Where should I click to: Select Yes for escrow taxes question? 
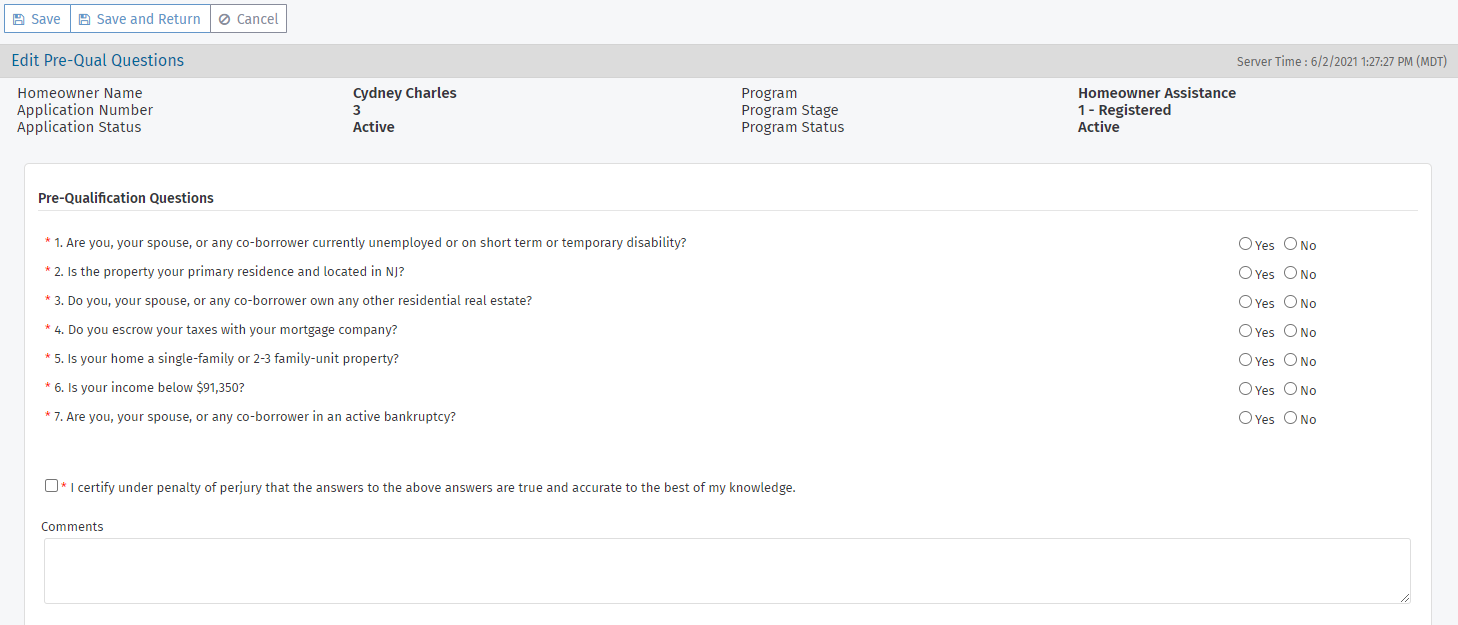click(1245, 331)
